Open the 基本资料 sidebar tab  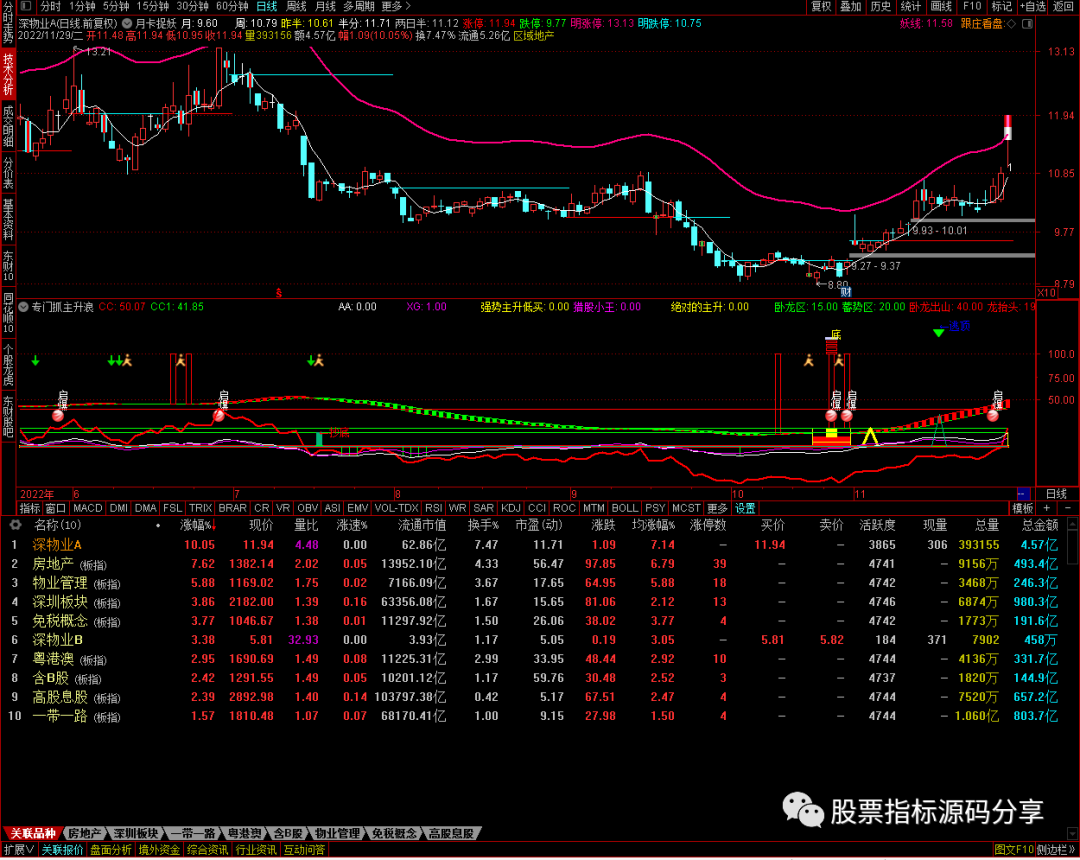click(8, 220)
